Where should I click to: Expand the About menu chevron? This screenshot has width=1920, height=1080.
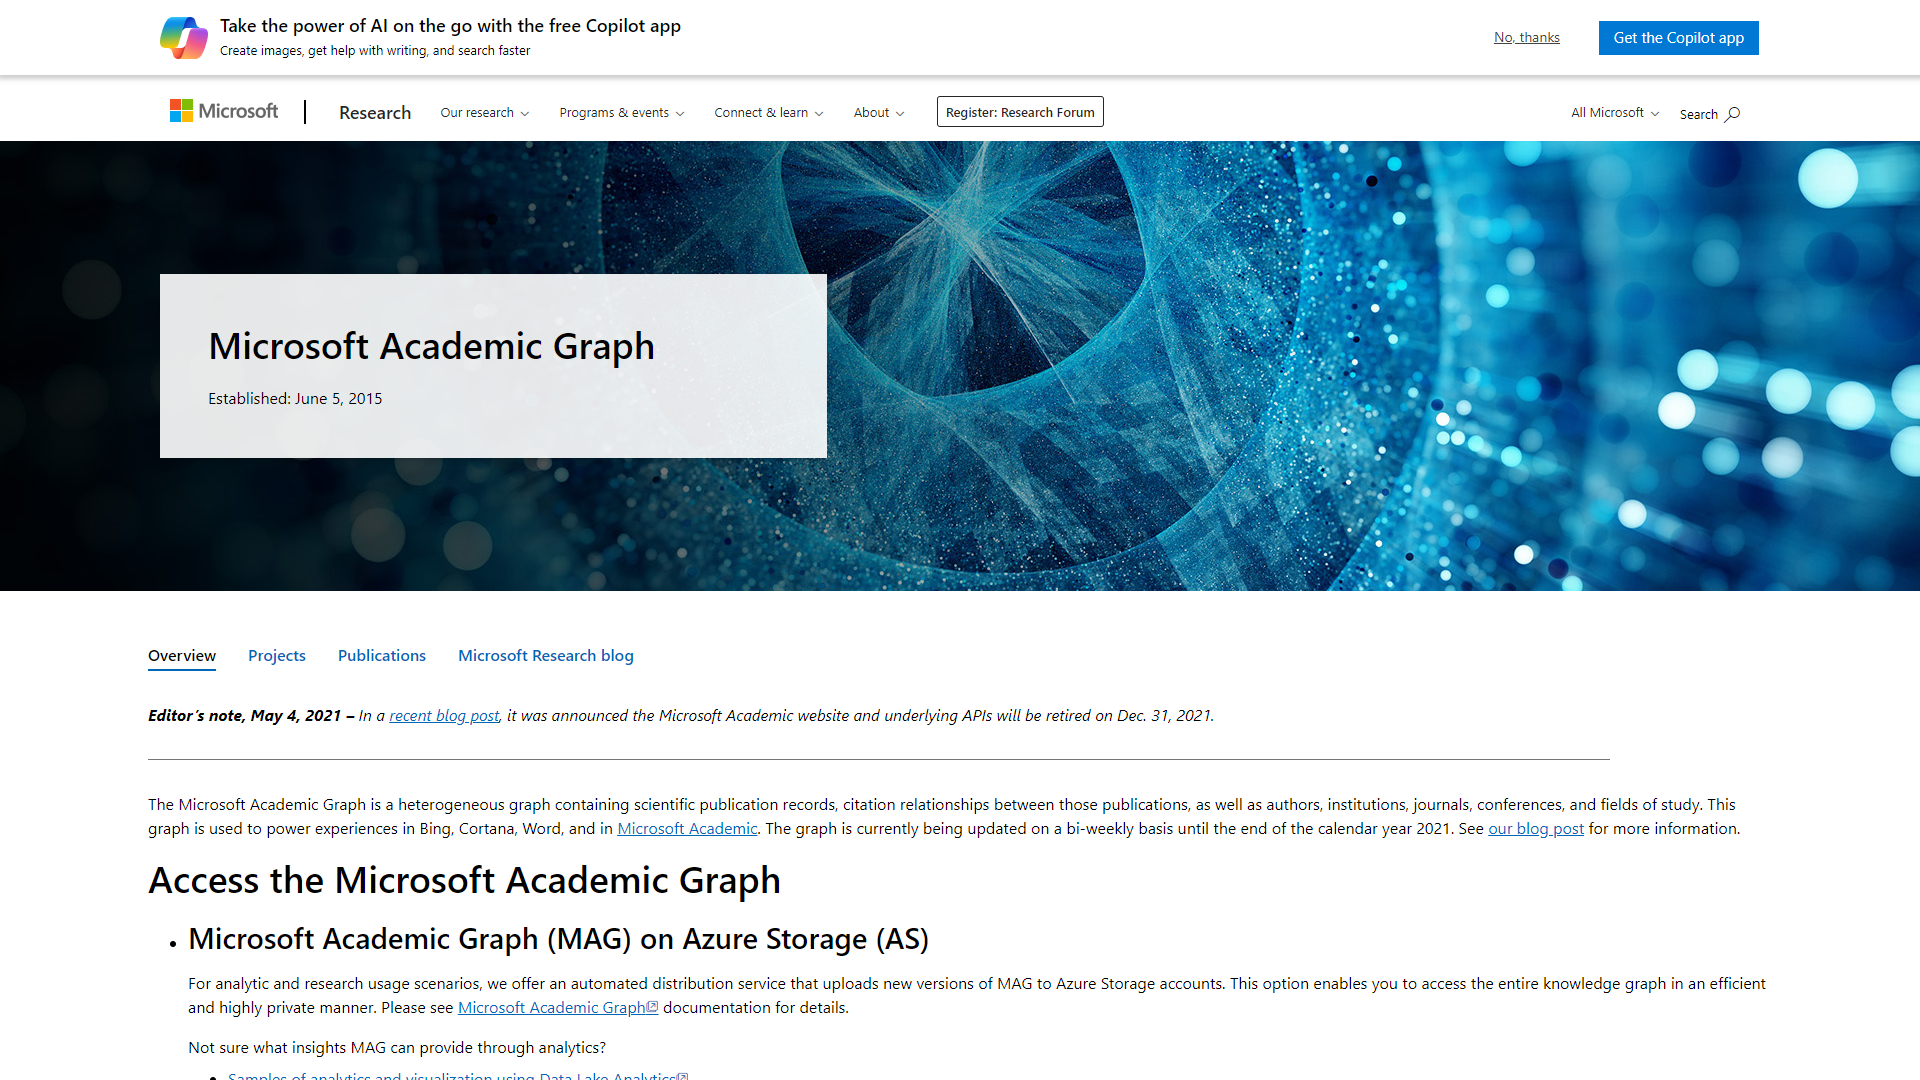point(899,113)
